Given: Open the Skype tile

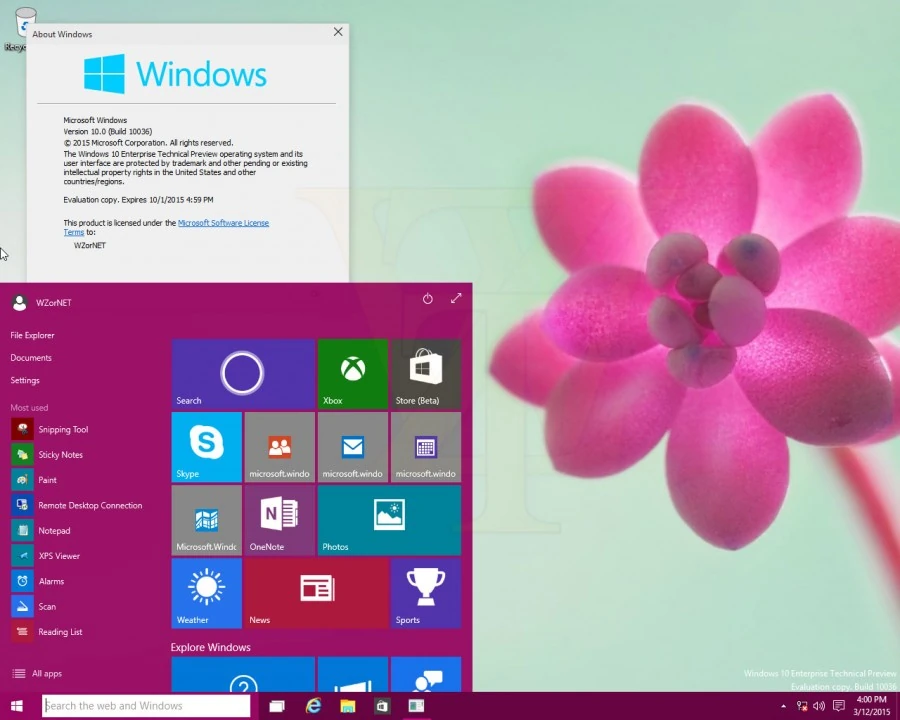Looking at the screenshot, I should click(x=207, y=447).
